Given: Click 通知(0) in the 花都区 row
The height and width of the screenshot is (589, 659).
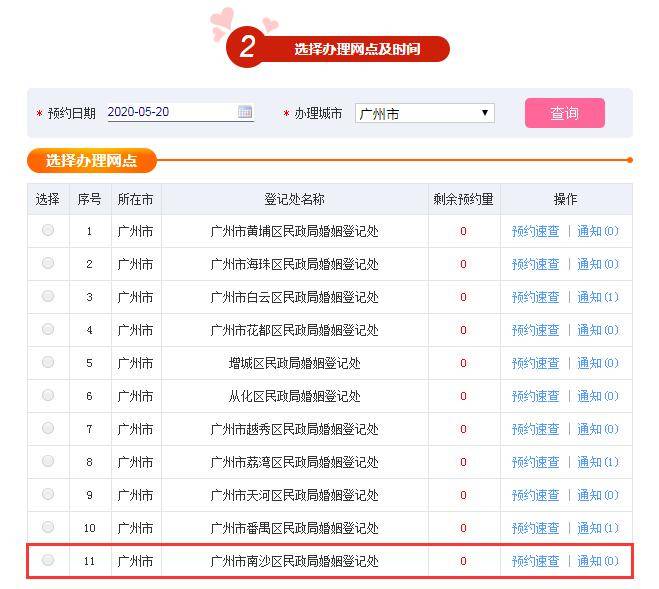Looking at the screenshot, I should (598, 330).
